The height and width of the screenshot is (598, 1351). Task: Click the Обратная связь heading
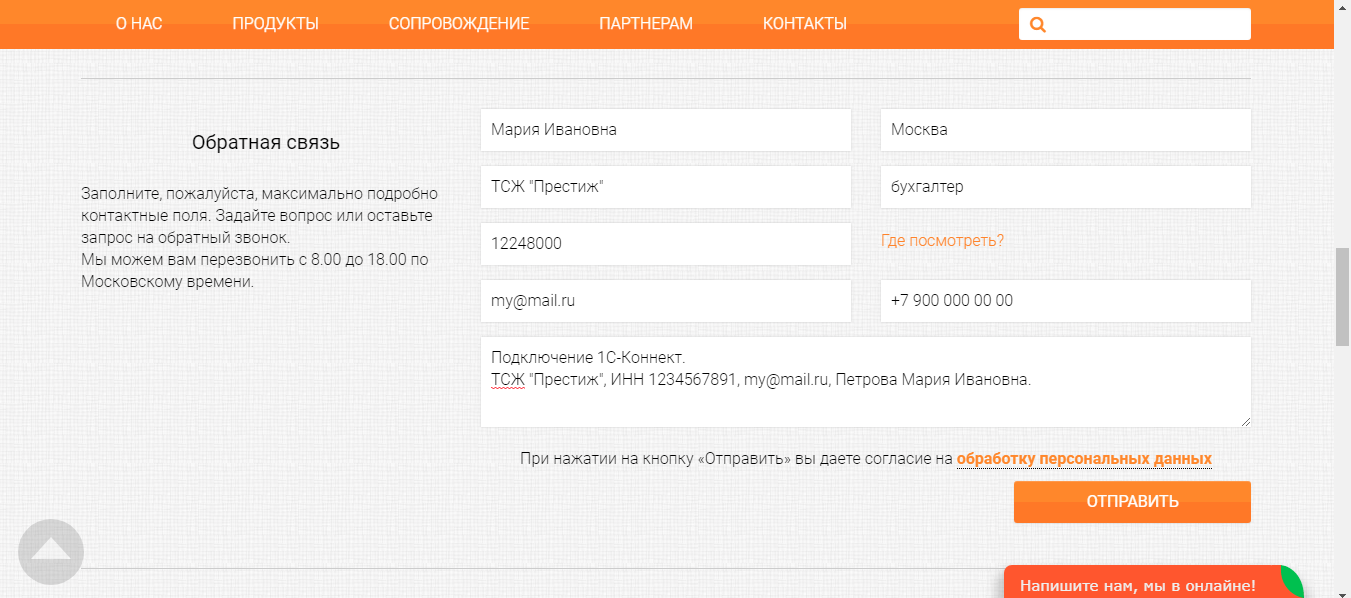[x=266, y=143]
